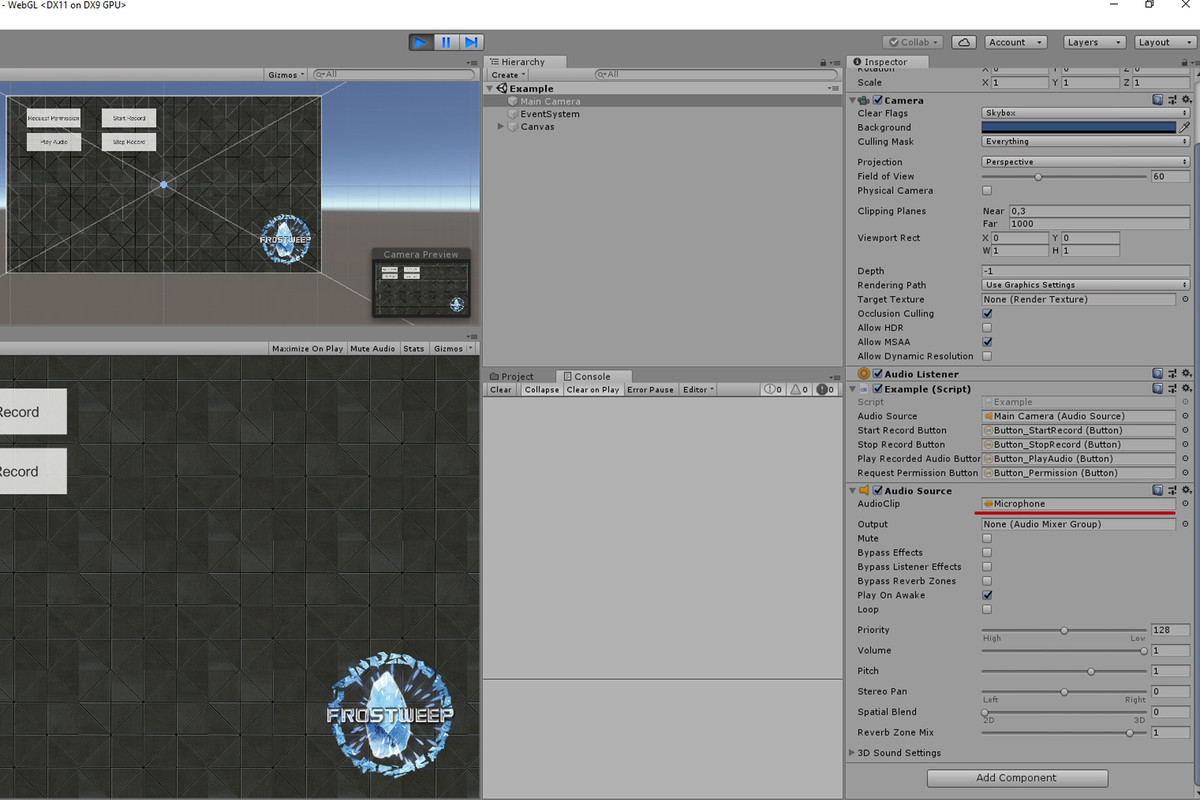This screenshot has height=800, width=1200.
Task: Open the Layers menu in the toolbar
Action: [x=1093, y=41]
